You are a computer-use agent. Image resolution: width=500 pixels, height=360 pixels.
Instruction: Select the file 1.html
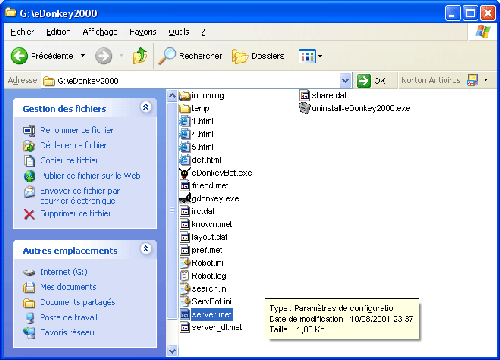(x=197, y=121)
